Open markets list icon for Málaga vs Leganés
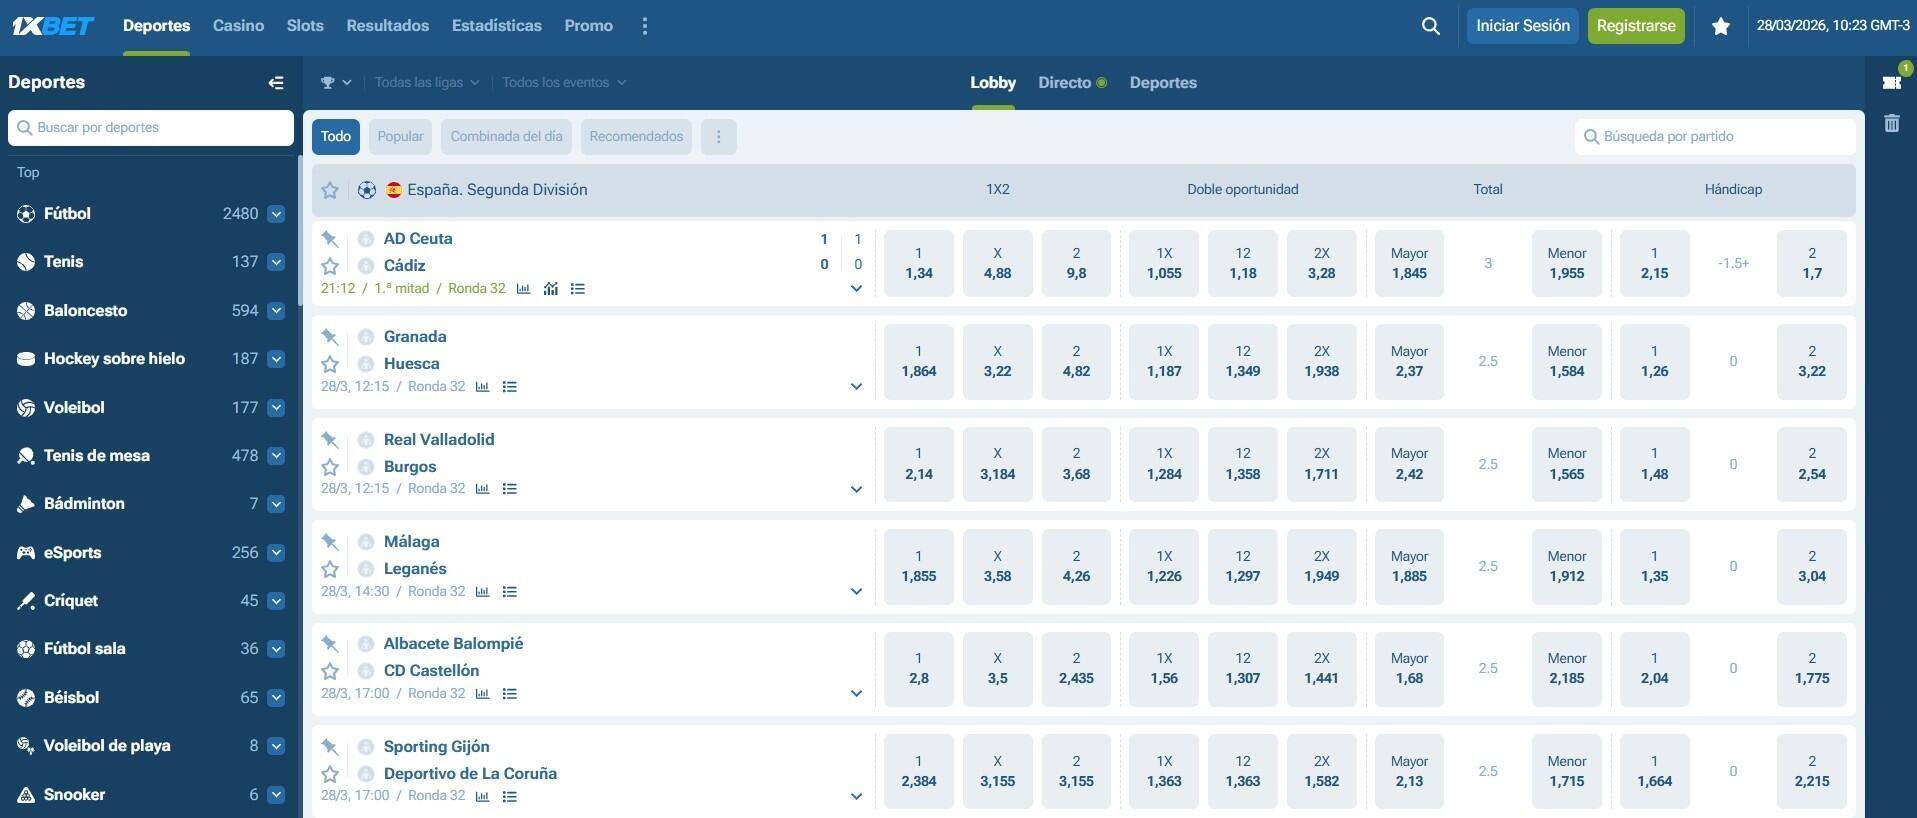Viewport: 1917px width, 818px height. [509, 591]
